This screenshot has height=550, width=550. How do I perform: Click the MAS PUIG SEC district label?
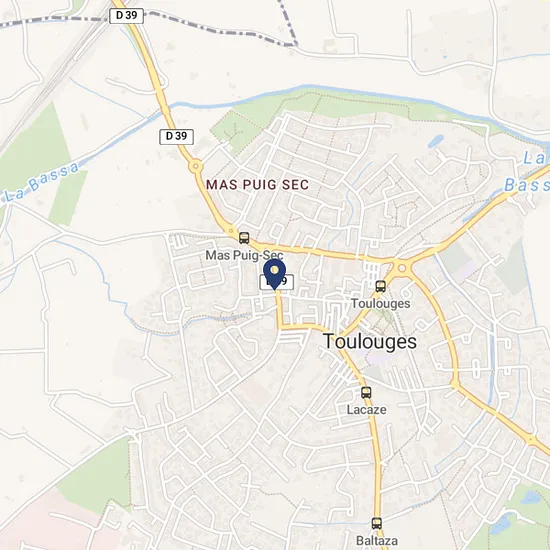[x=257, y=185]
